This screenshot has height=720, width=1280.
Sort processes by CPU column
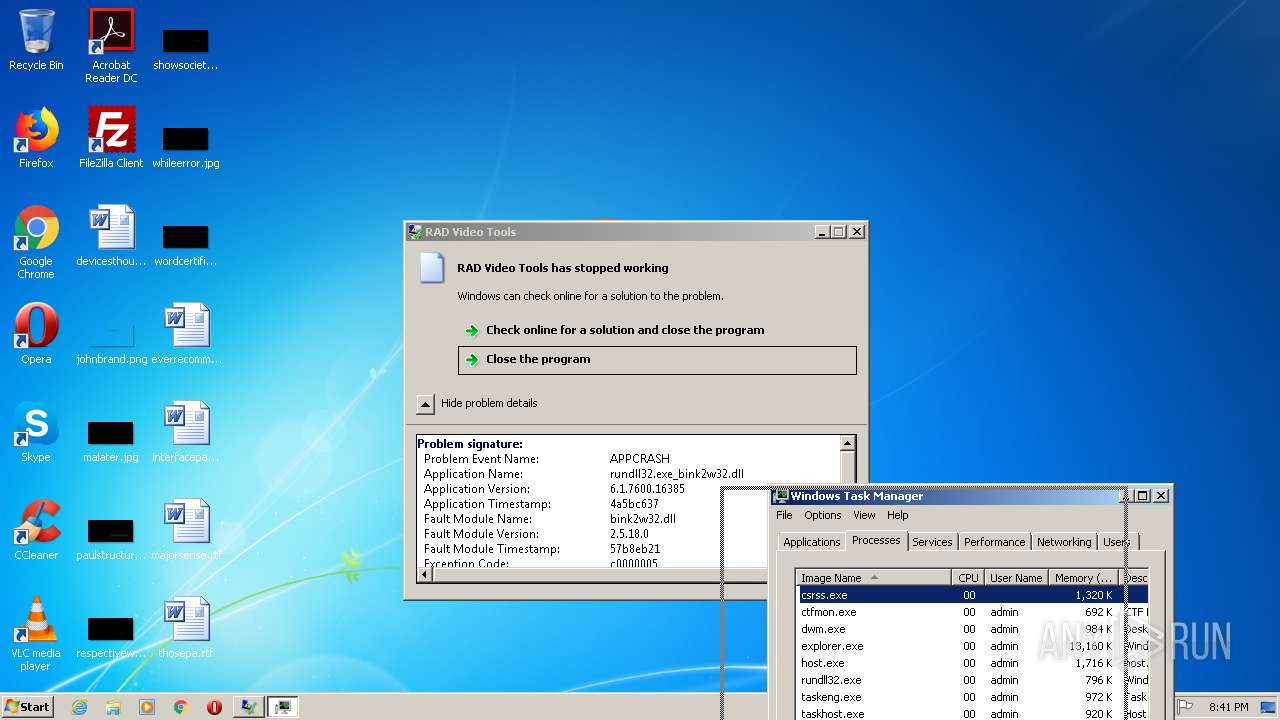pyautogui.click(x=968, y=578)
